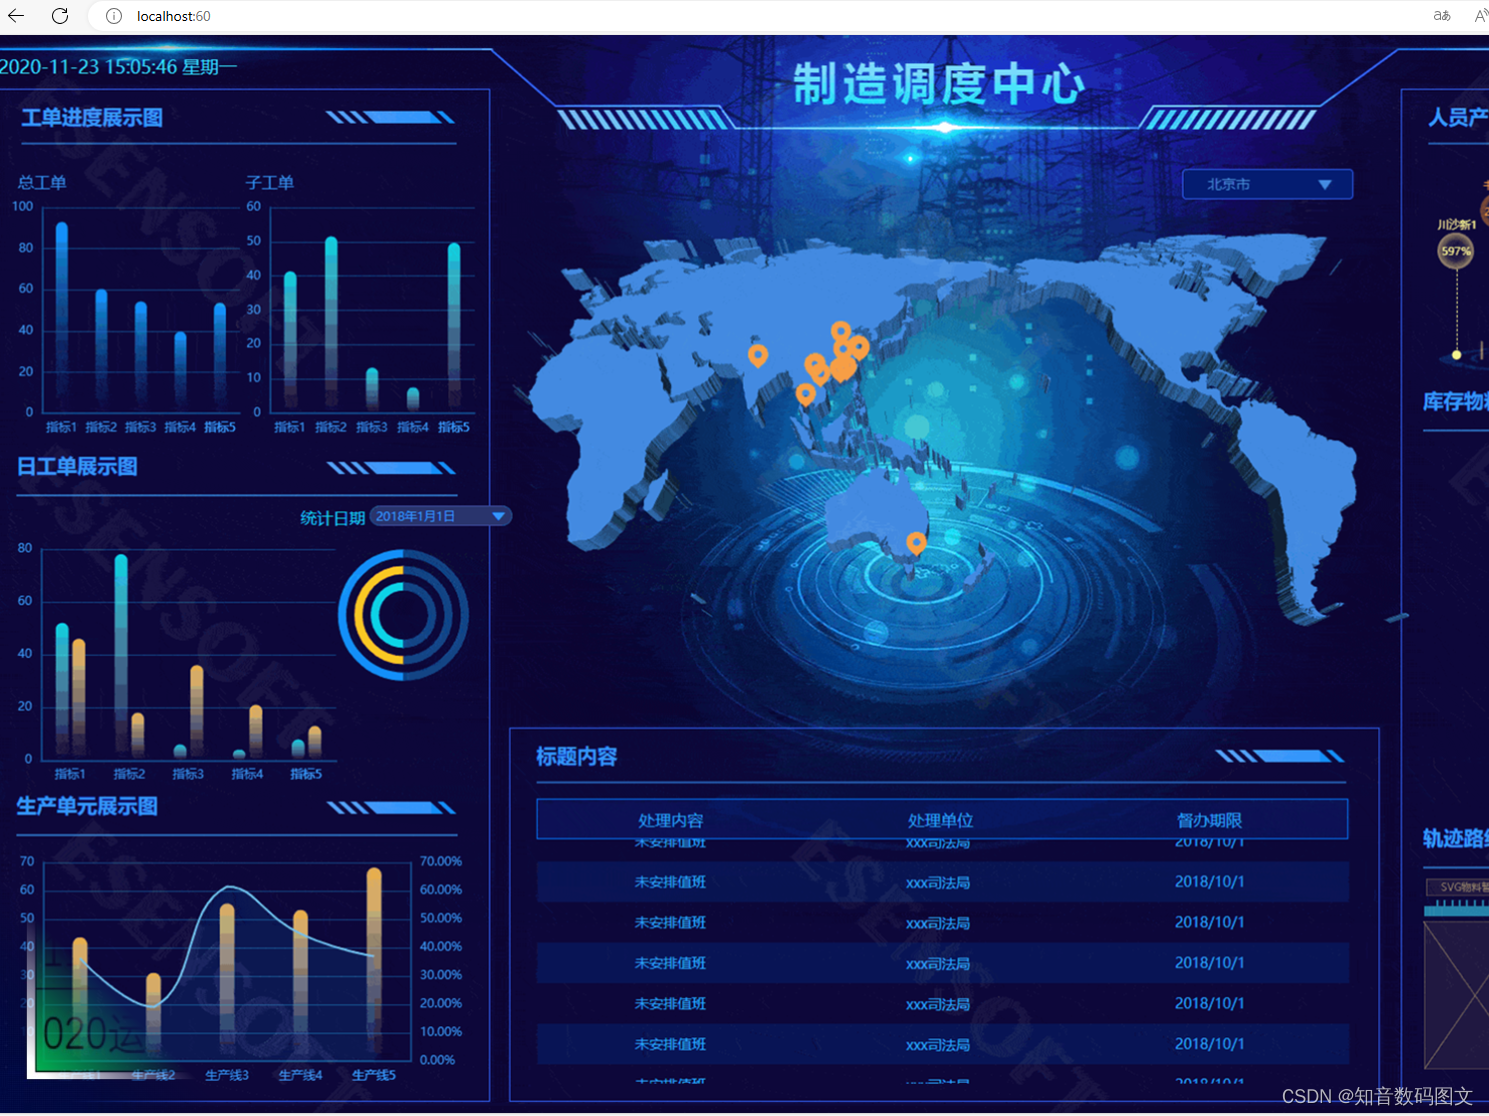Click the 生产单元展示图 panel title
The image size is (1489, 1116).
[x=87, y=806]
